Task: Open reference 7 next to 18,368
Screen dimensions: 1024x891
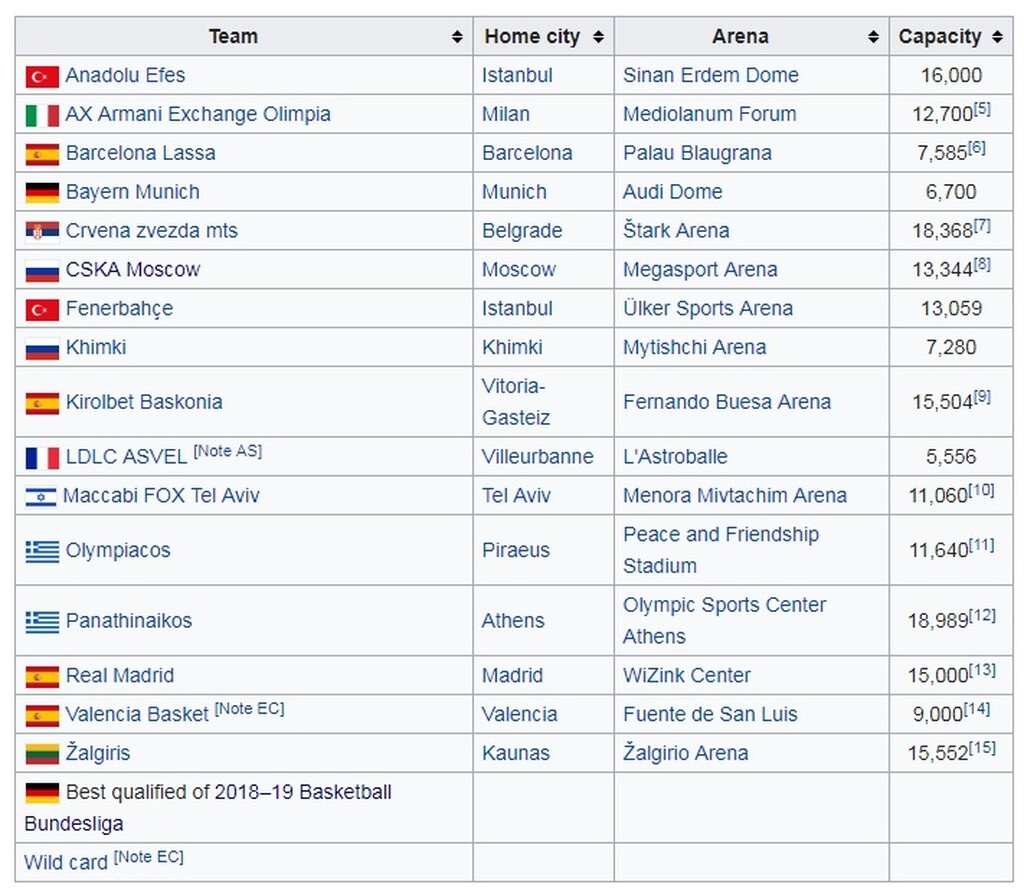Action: pos(982,225)
